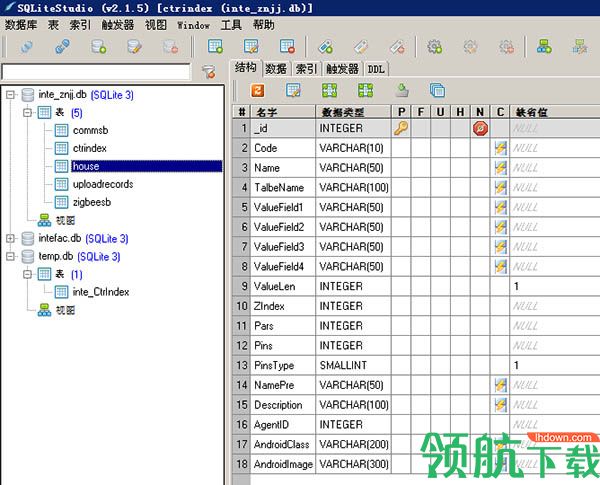600x485 pixels.
Task: Switch to the DDL tab
Action: click(376, 69)
